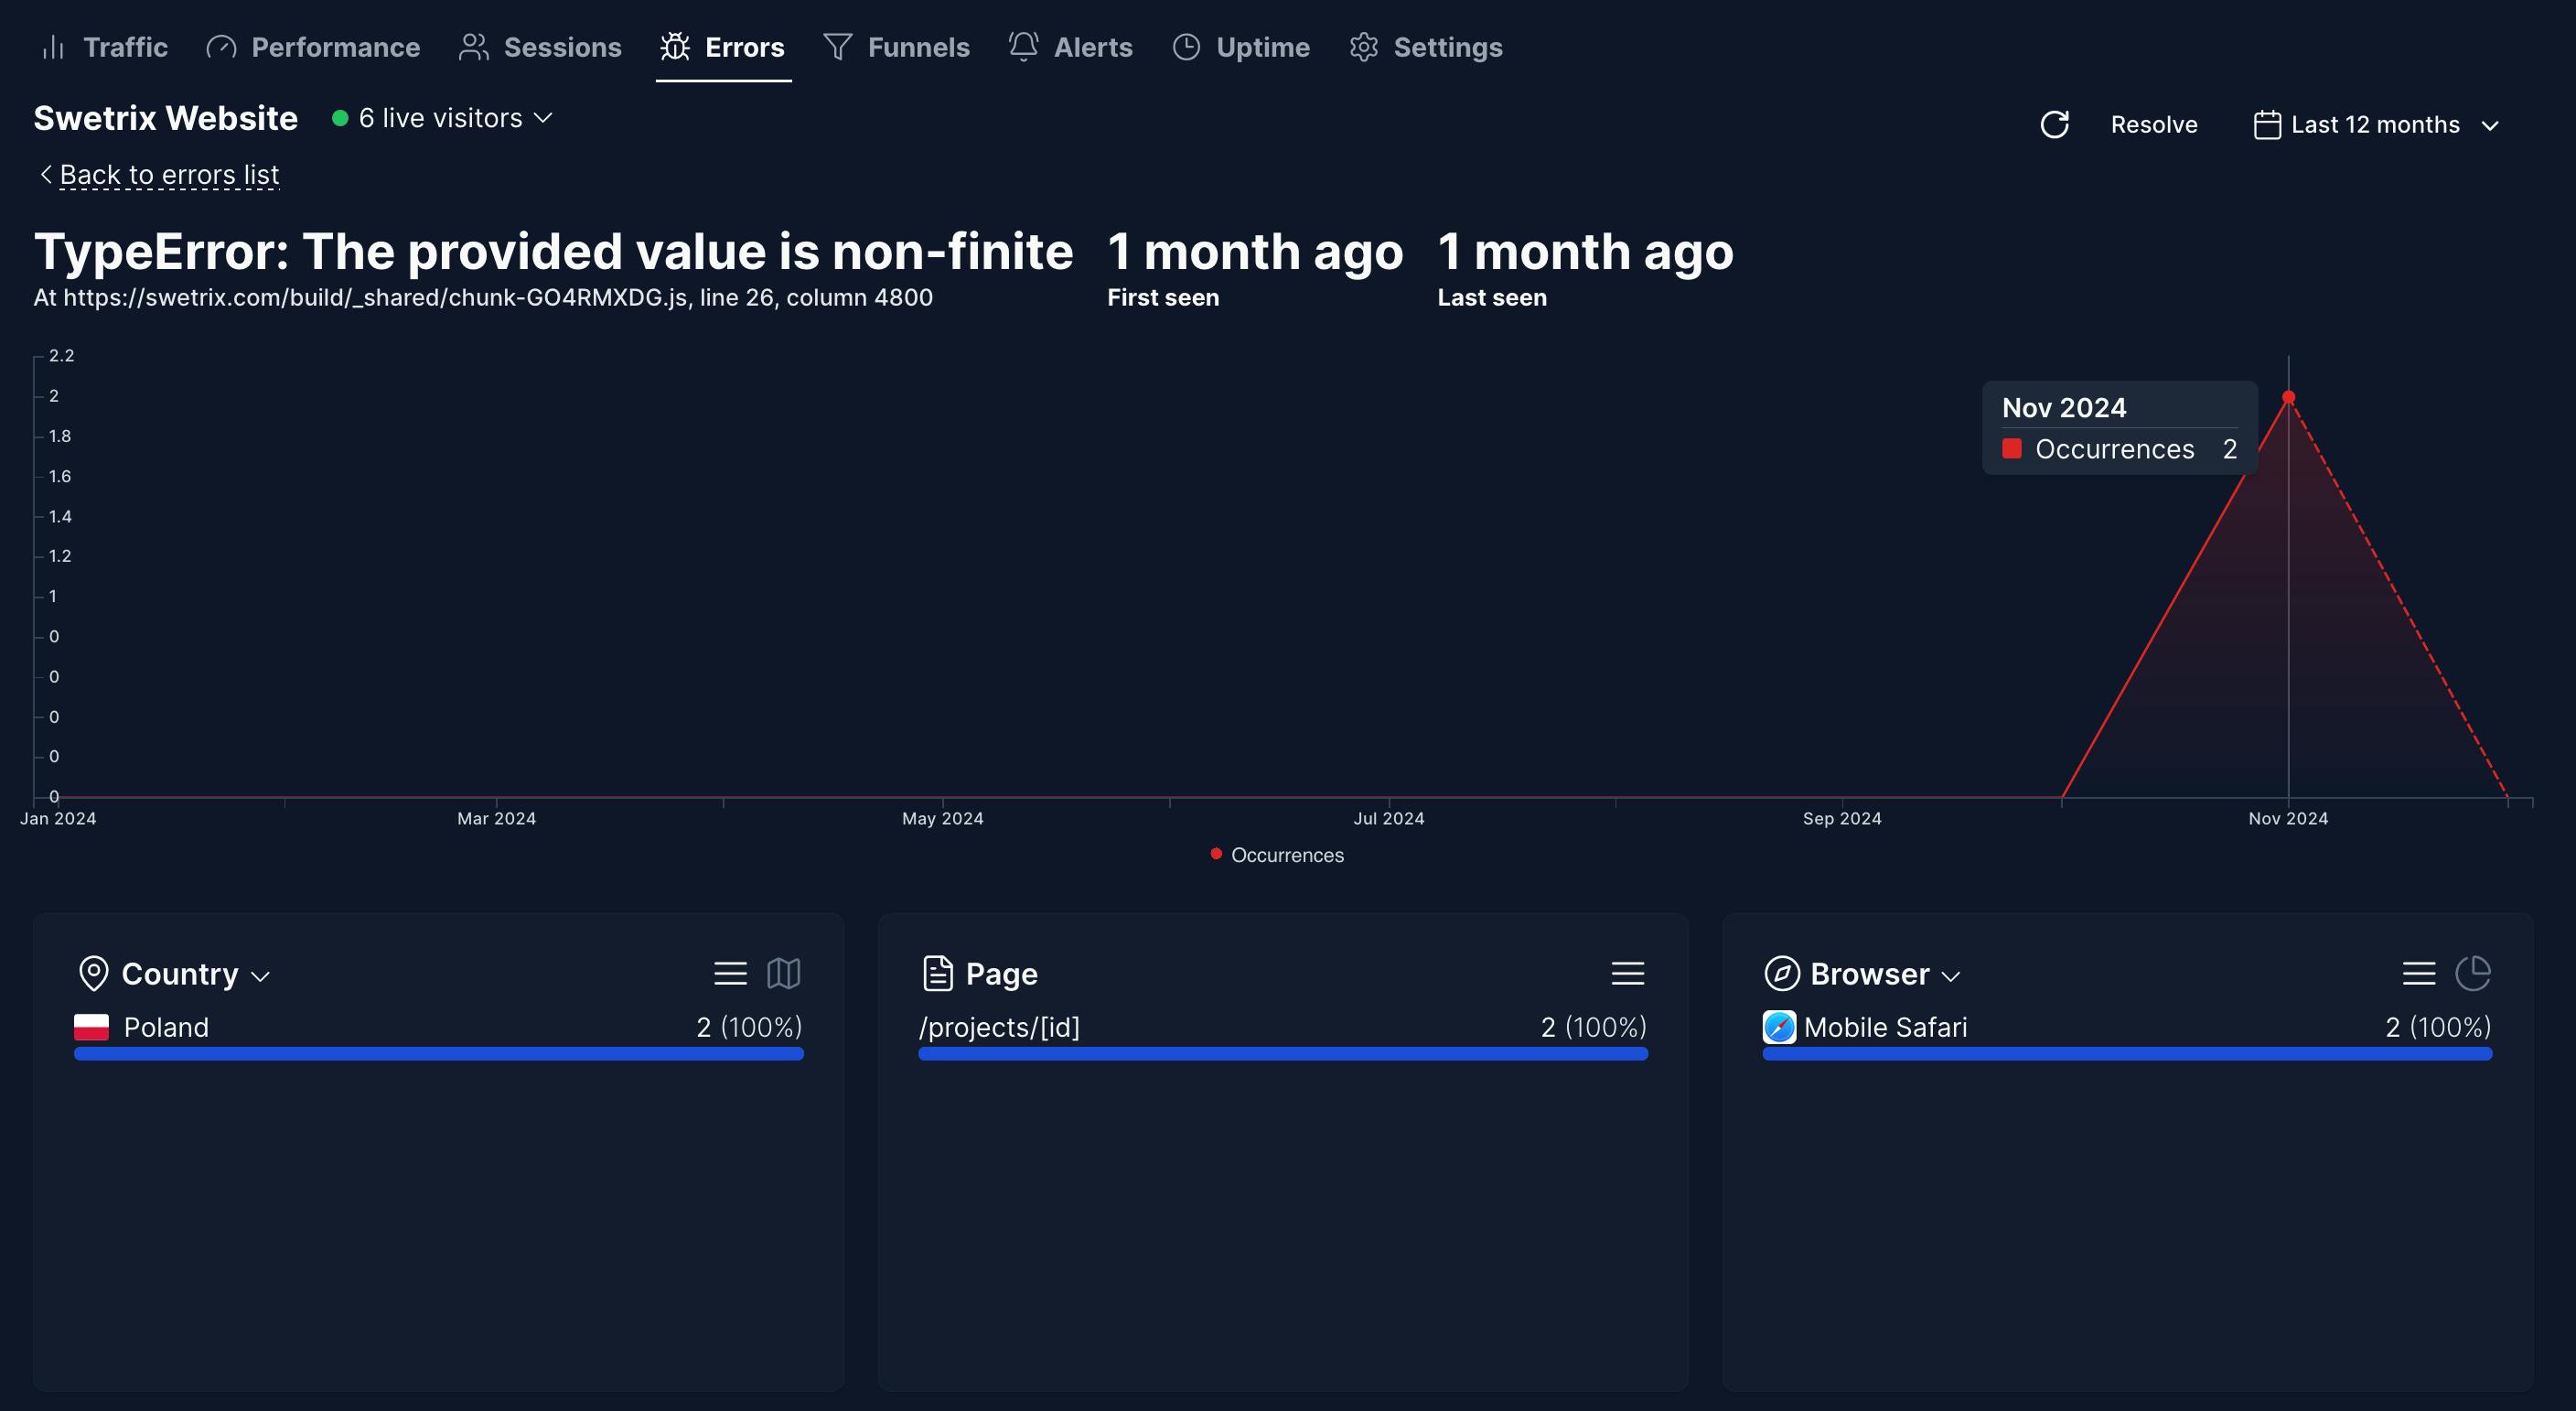Open the Last 12 months period dropdown
Screen dimensions: 2576x1411
pyautogui.click(x=2377, y=125)
